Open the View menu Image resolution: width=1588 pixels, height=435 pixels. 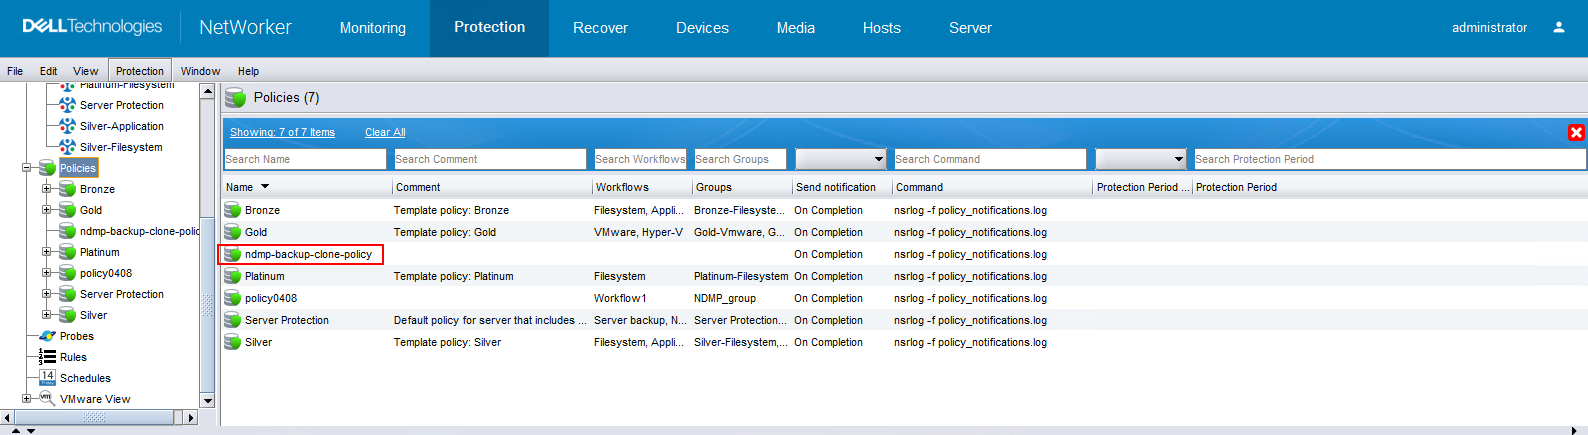(x=85, y=71)
